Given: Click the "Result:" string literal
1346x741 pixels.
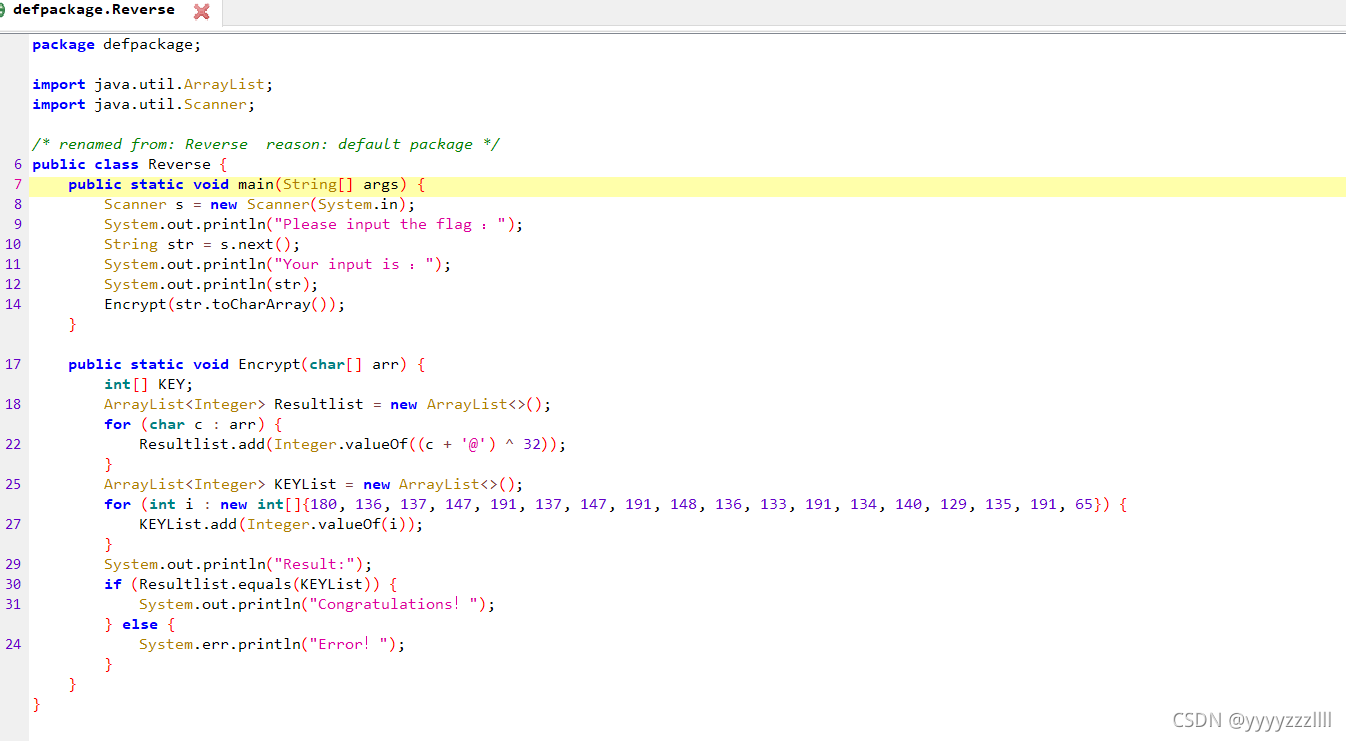Looking at the screenshot, I should click(314, 564).
